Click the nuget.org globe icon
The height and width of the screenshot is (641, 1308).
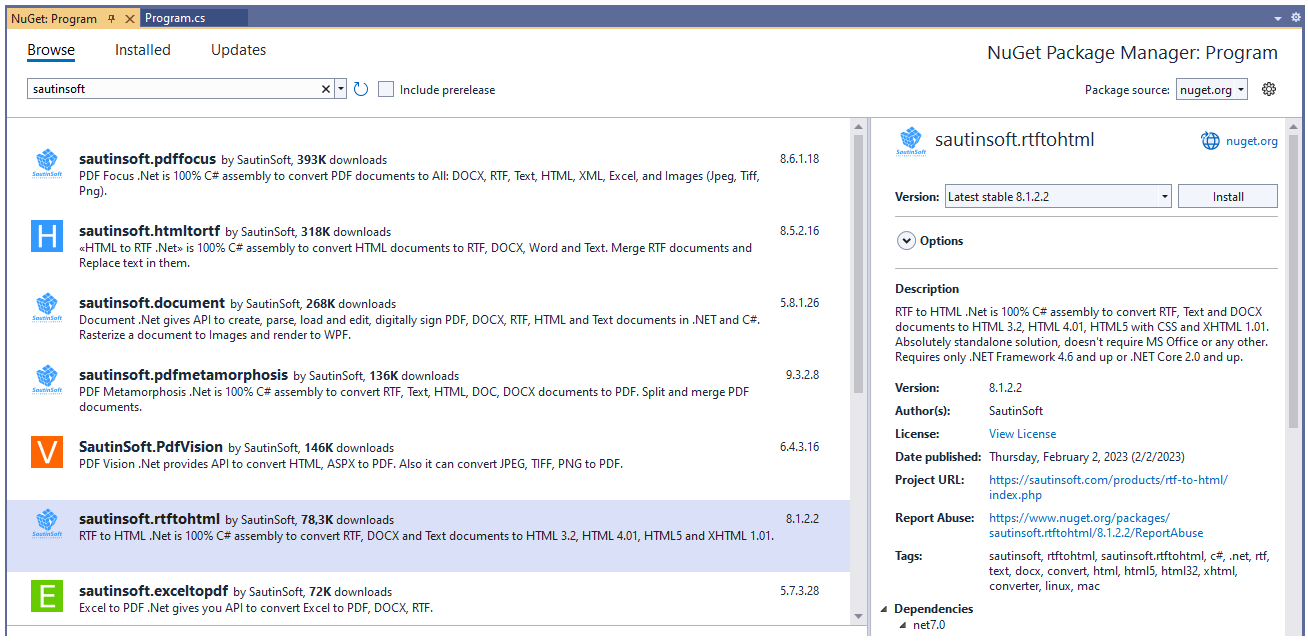1208,140
